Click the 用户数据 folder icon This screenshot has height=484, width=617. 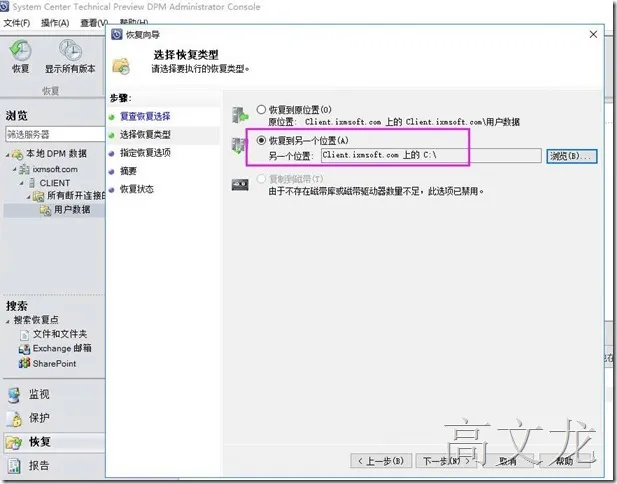click(45, 210)
